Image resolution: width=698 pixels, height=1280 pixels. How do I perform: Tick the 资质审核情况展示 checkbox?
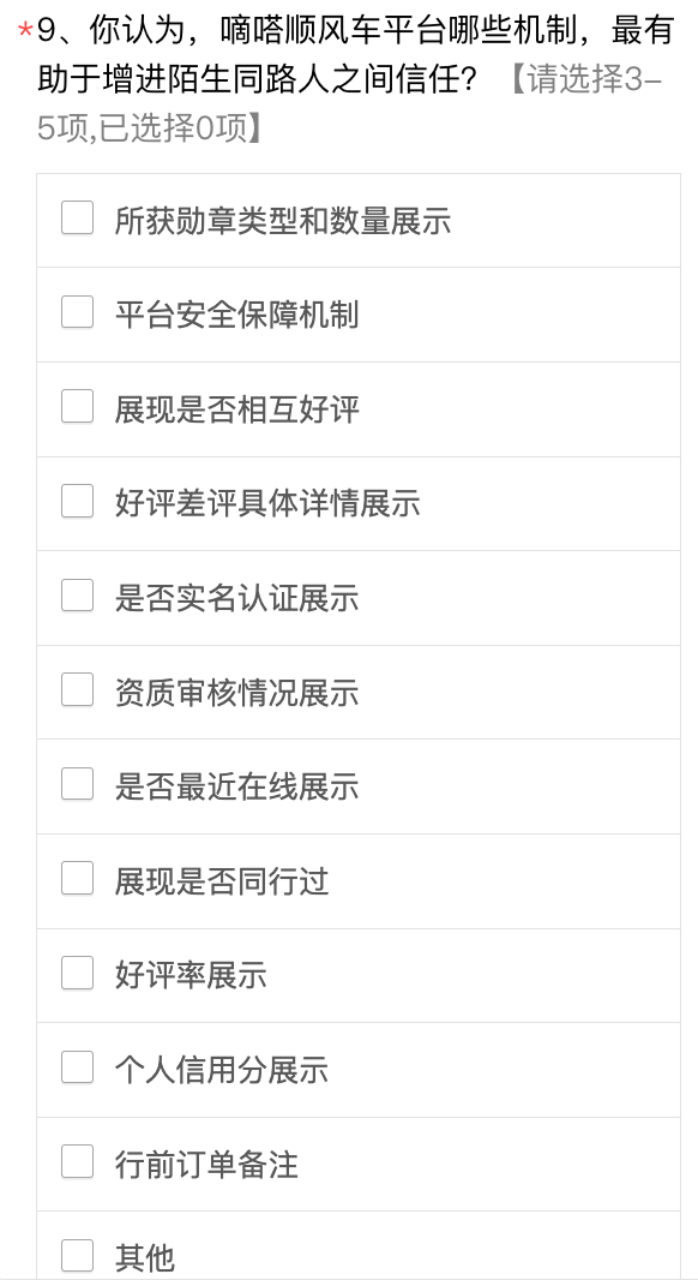click(x=77, y=690)
